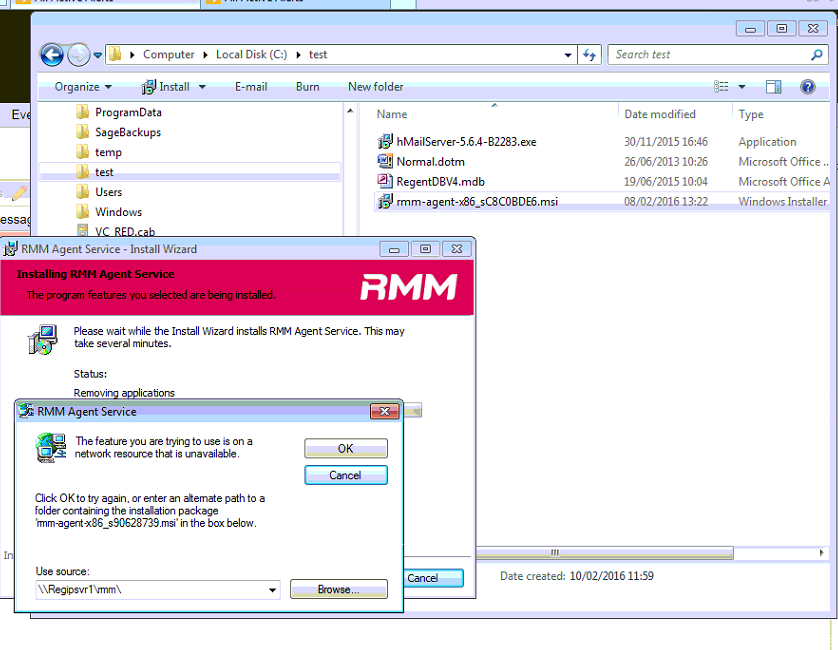Viewport: 838px width, 650px height.
Task: Sort files by Name column
Action: 392,114
